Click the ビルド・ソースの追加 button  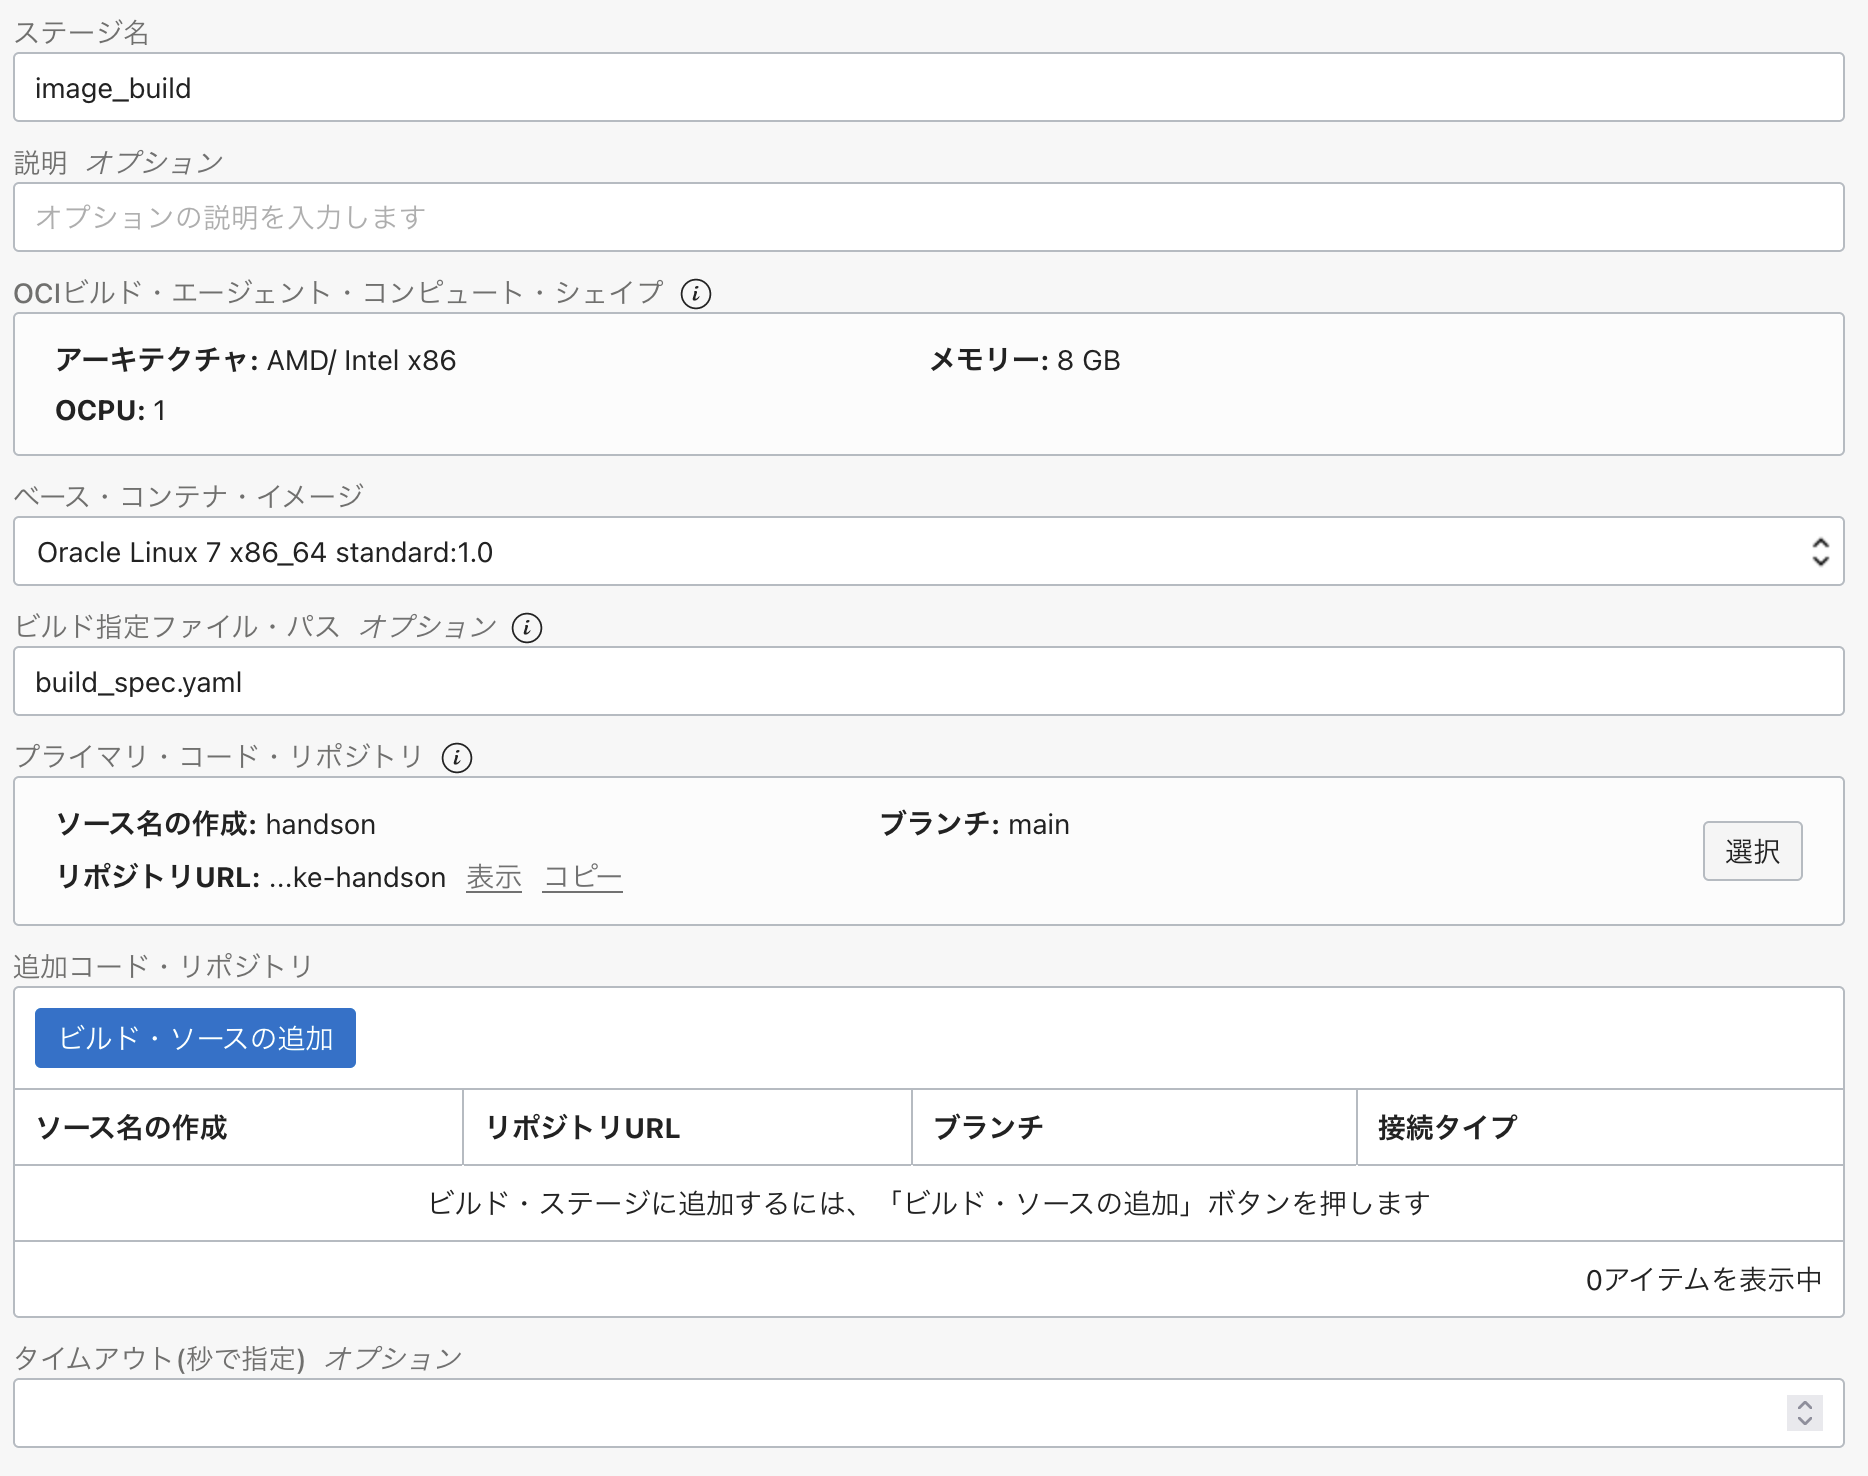195,1038
